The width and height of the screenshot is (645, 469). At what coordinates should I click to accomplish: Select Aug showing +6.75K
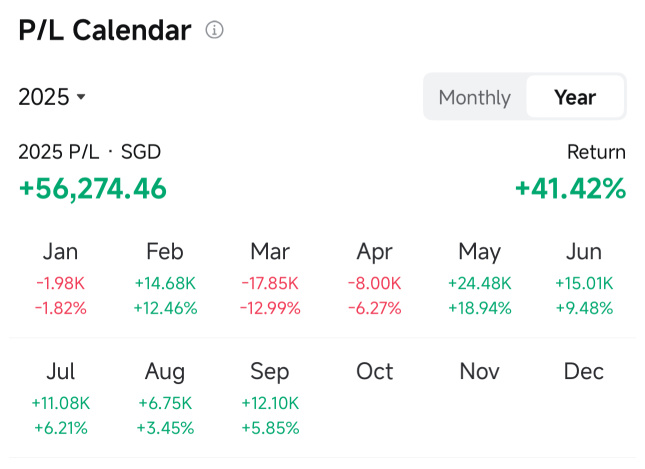coord(165,399)
